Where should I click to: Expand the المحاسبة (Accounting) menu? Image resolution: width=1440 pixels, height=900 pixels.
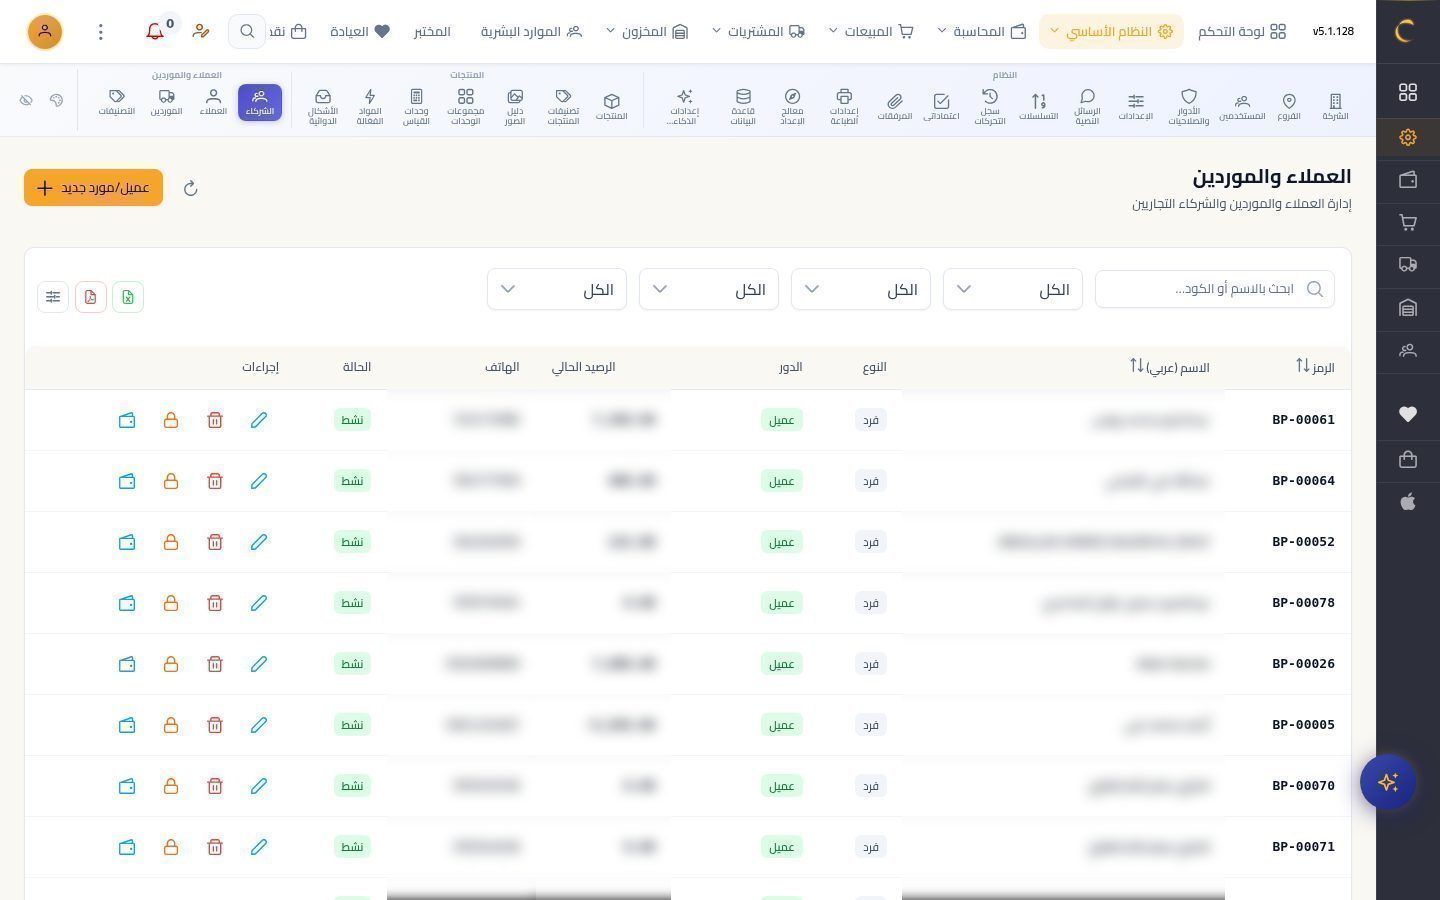coord(982,31)
